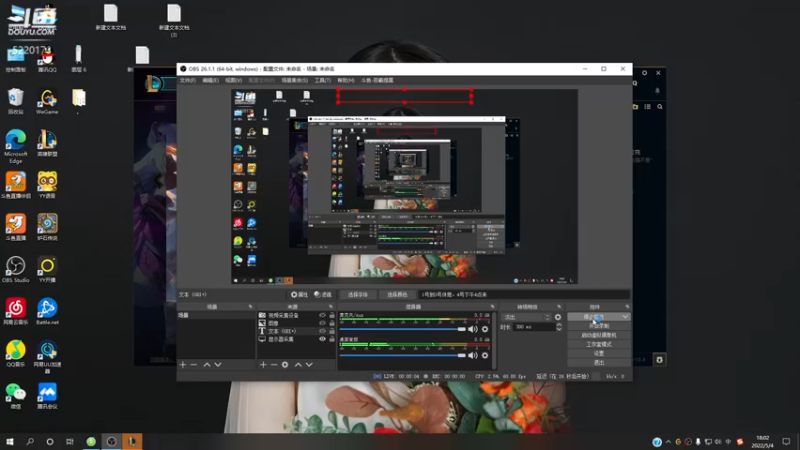
Task: Click 选择颜色 select color button
Action: coord(397,294)
